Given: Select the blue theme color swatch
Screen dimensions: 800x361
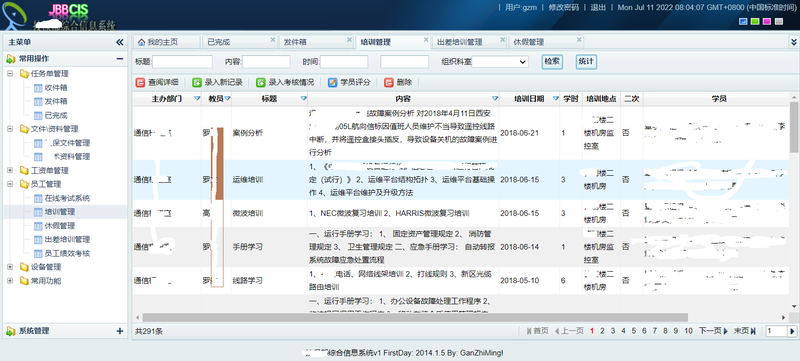Looking at the screenshot, I should (x=743, y=21).
